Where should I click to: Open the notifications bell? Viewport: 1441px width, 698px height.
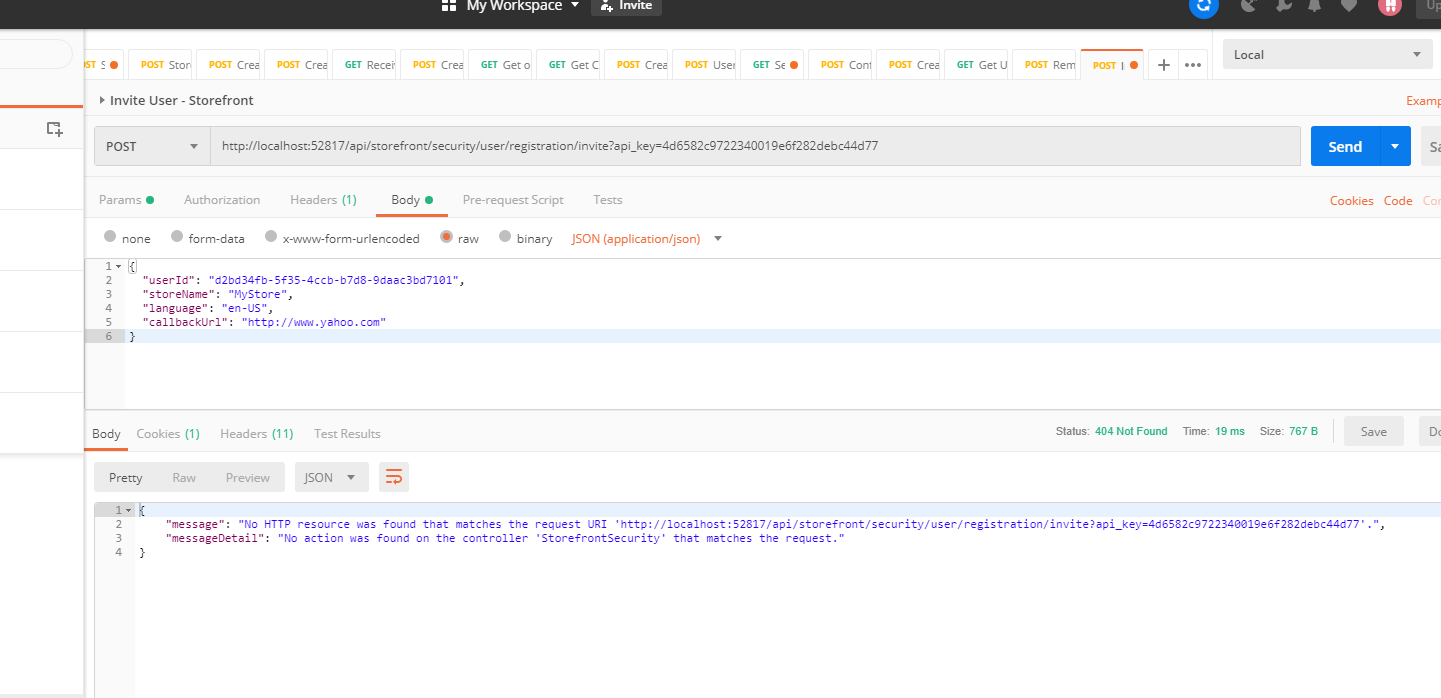1314,5
